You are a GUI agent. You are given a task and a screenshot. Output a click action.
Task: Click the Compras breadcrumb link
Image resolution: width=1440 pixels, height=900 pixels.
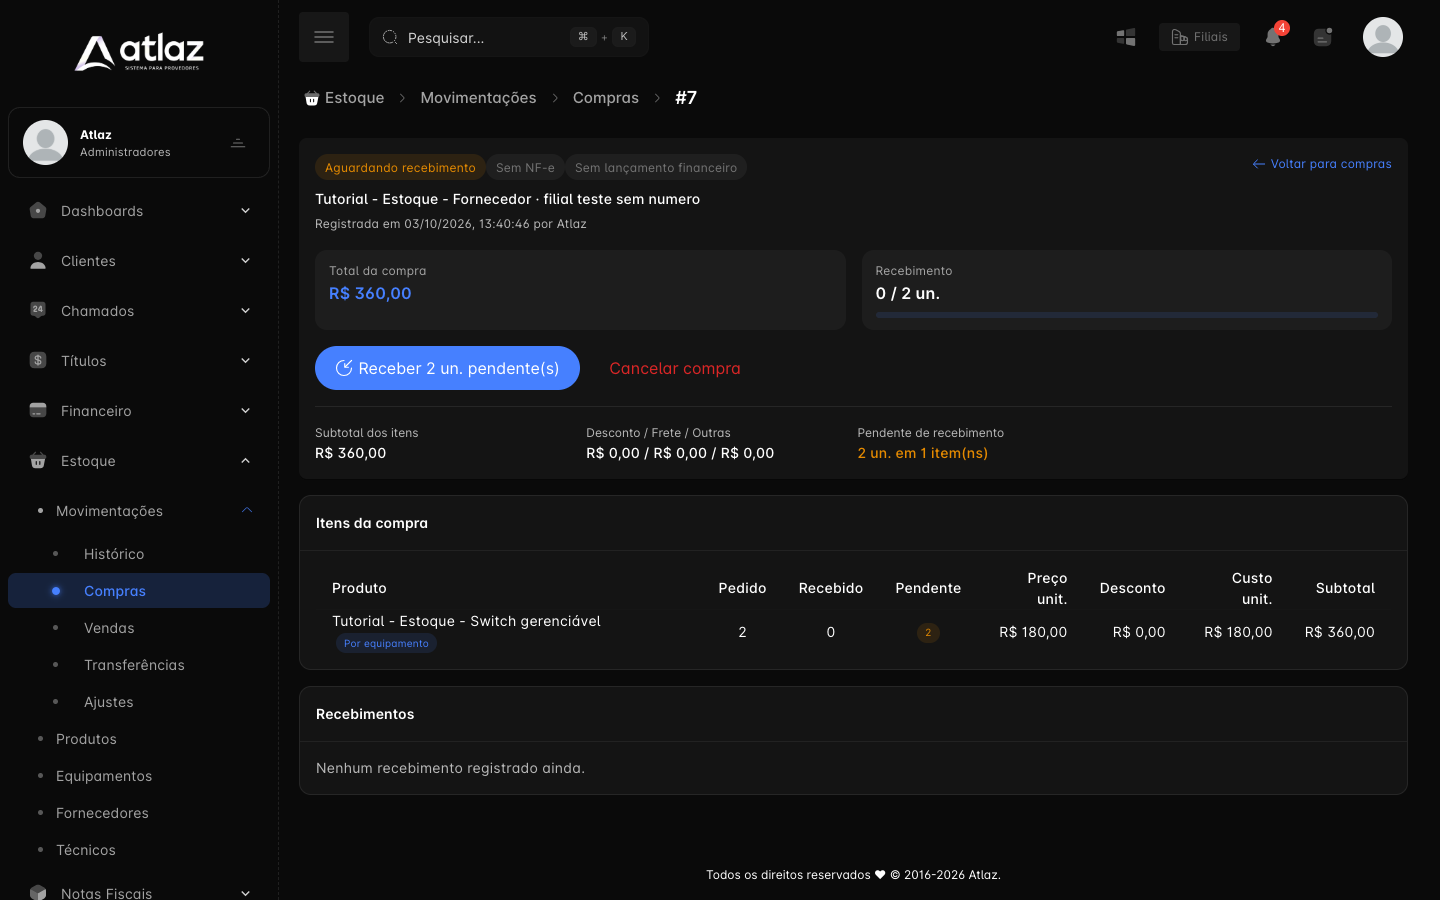[x=606, y=98]
